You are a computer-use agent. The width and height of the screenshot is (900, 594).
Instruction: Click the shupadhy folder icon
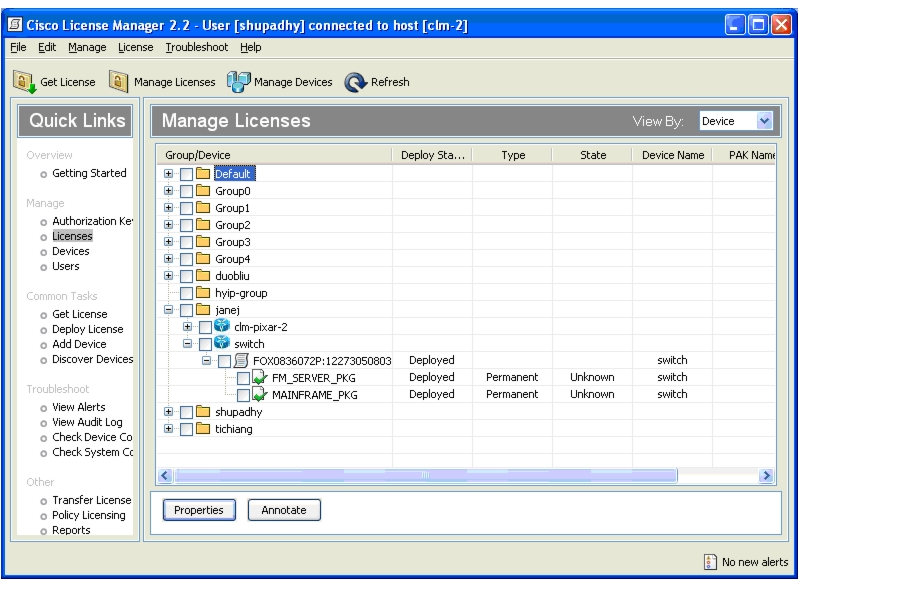(203, 411)
